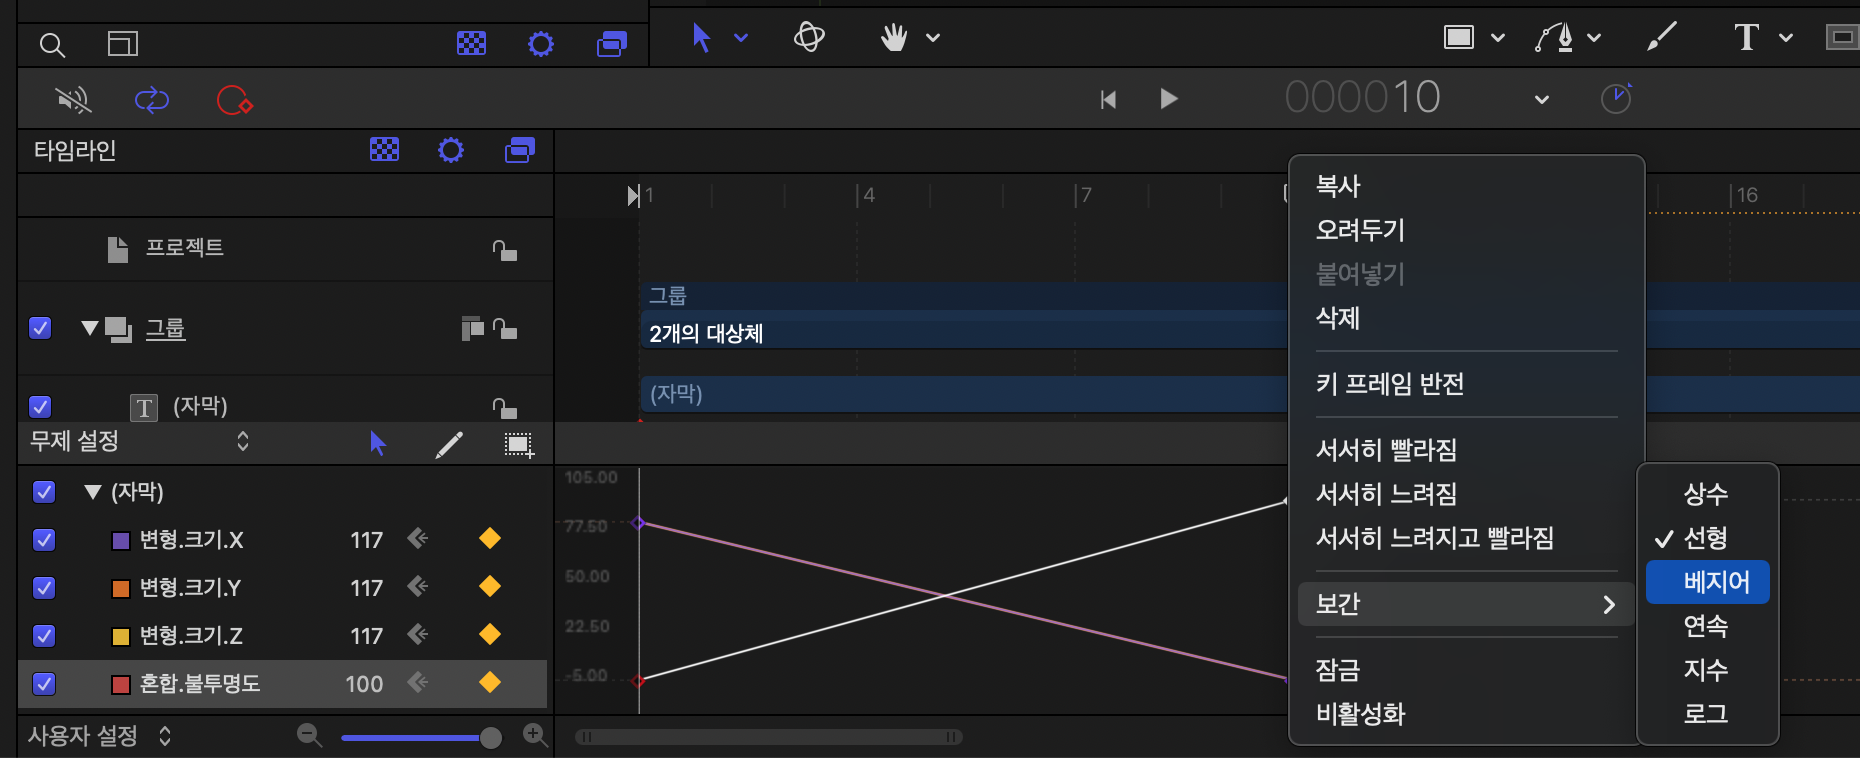This screenshot has height=758, width=1860.
Task: Toggle the checkerboard mask icon in top bar
Action: click(x=471, y=43)
